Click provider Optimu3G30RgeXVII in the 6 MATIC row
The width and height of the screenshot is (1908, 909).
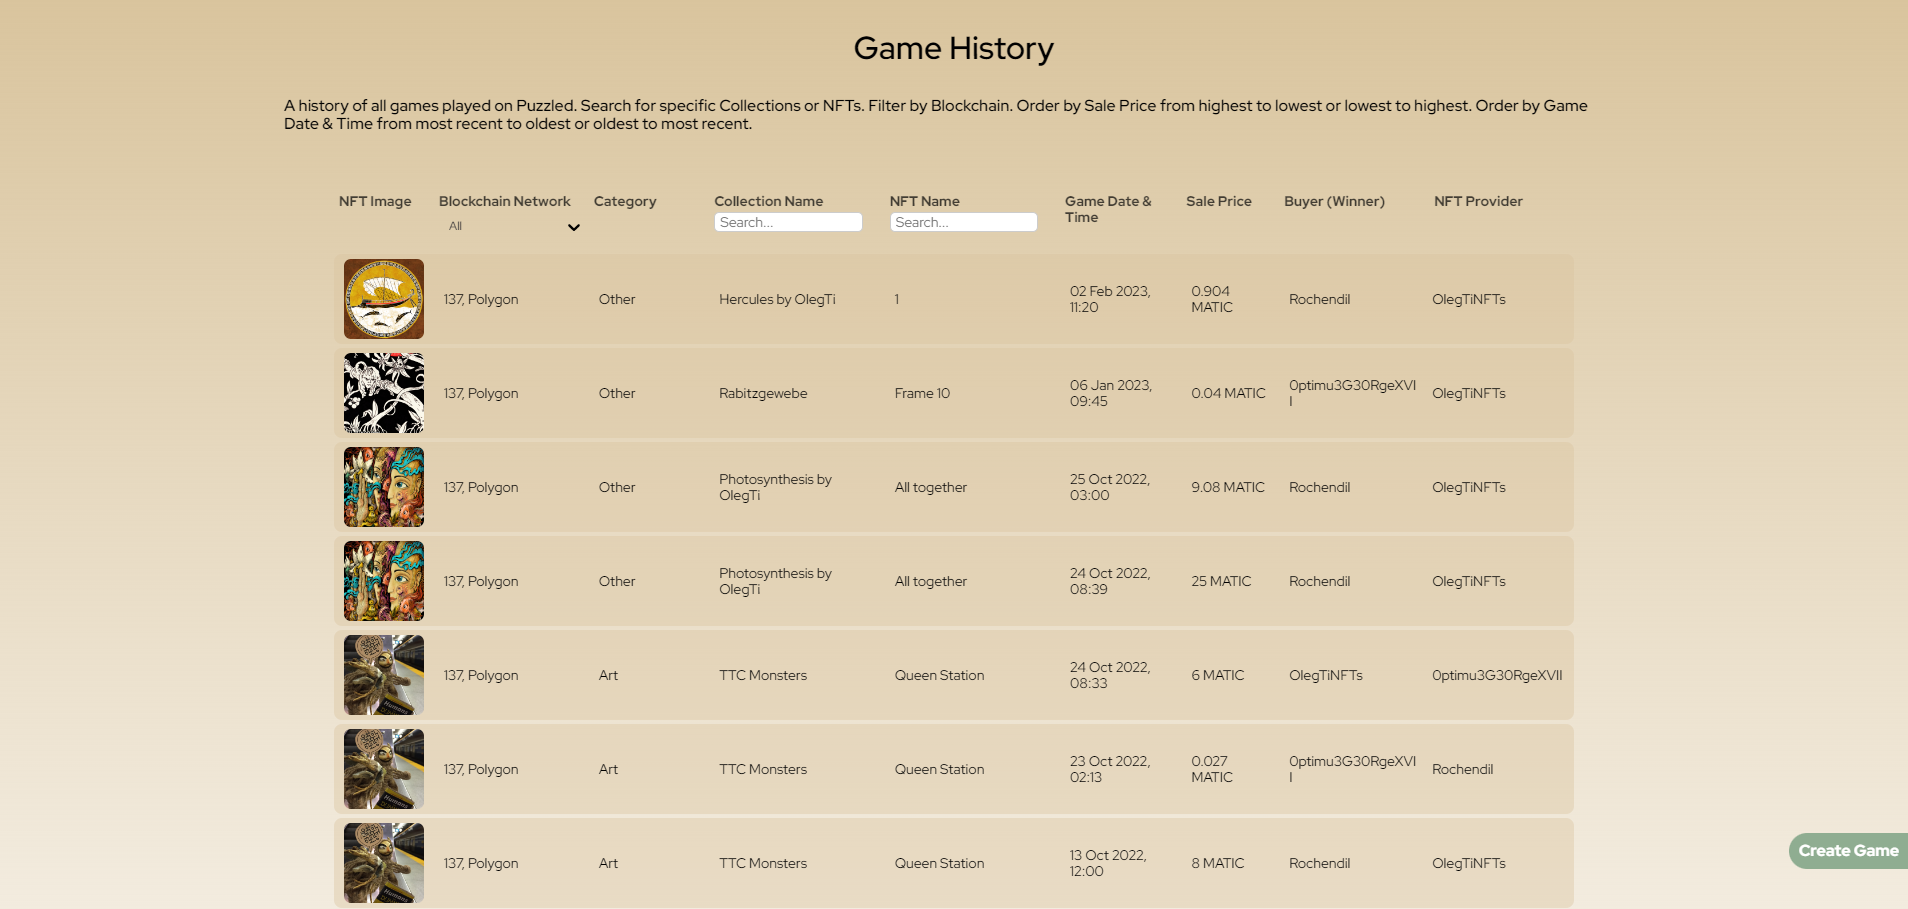pos(1497,675)
